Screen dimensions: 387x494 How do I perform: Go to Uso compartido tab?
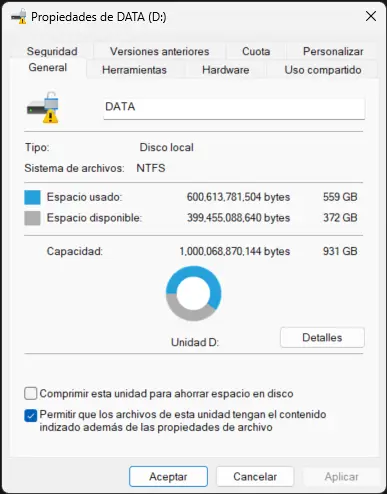coord(323,70)
